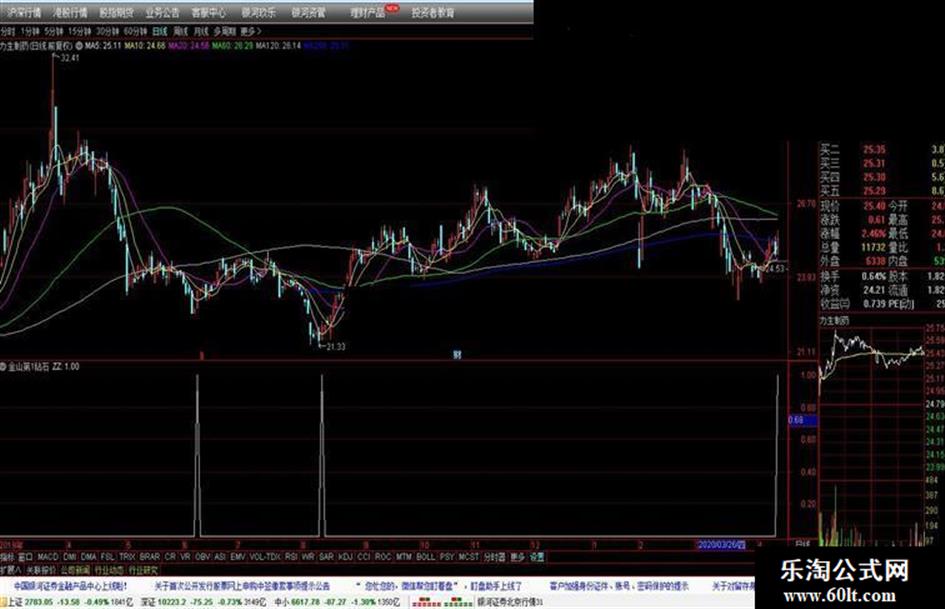Apply the MTM indicator
945x609 pixels.
click(403, 557)
